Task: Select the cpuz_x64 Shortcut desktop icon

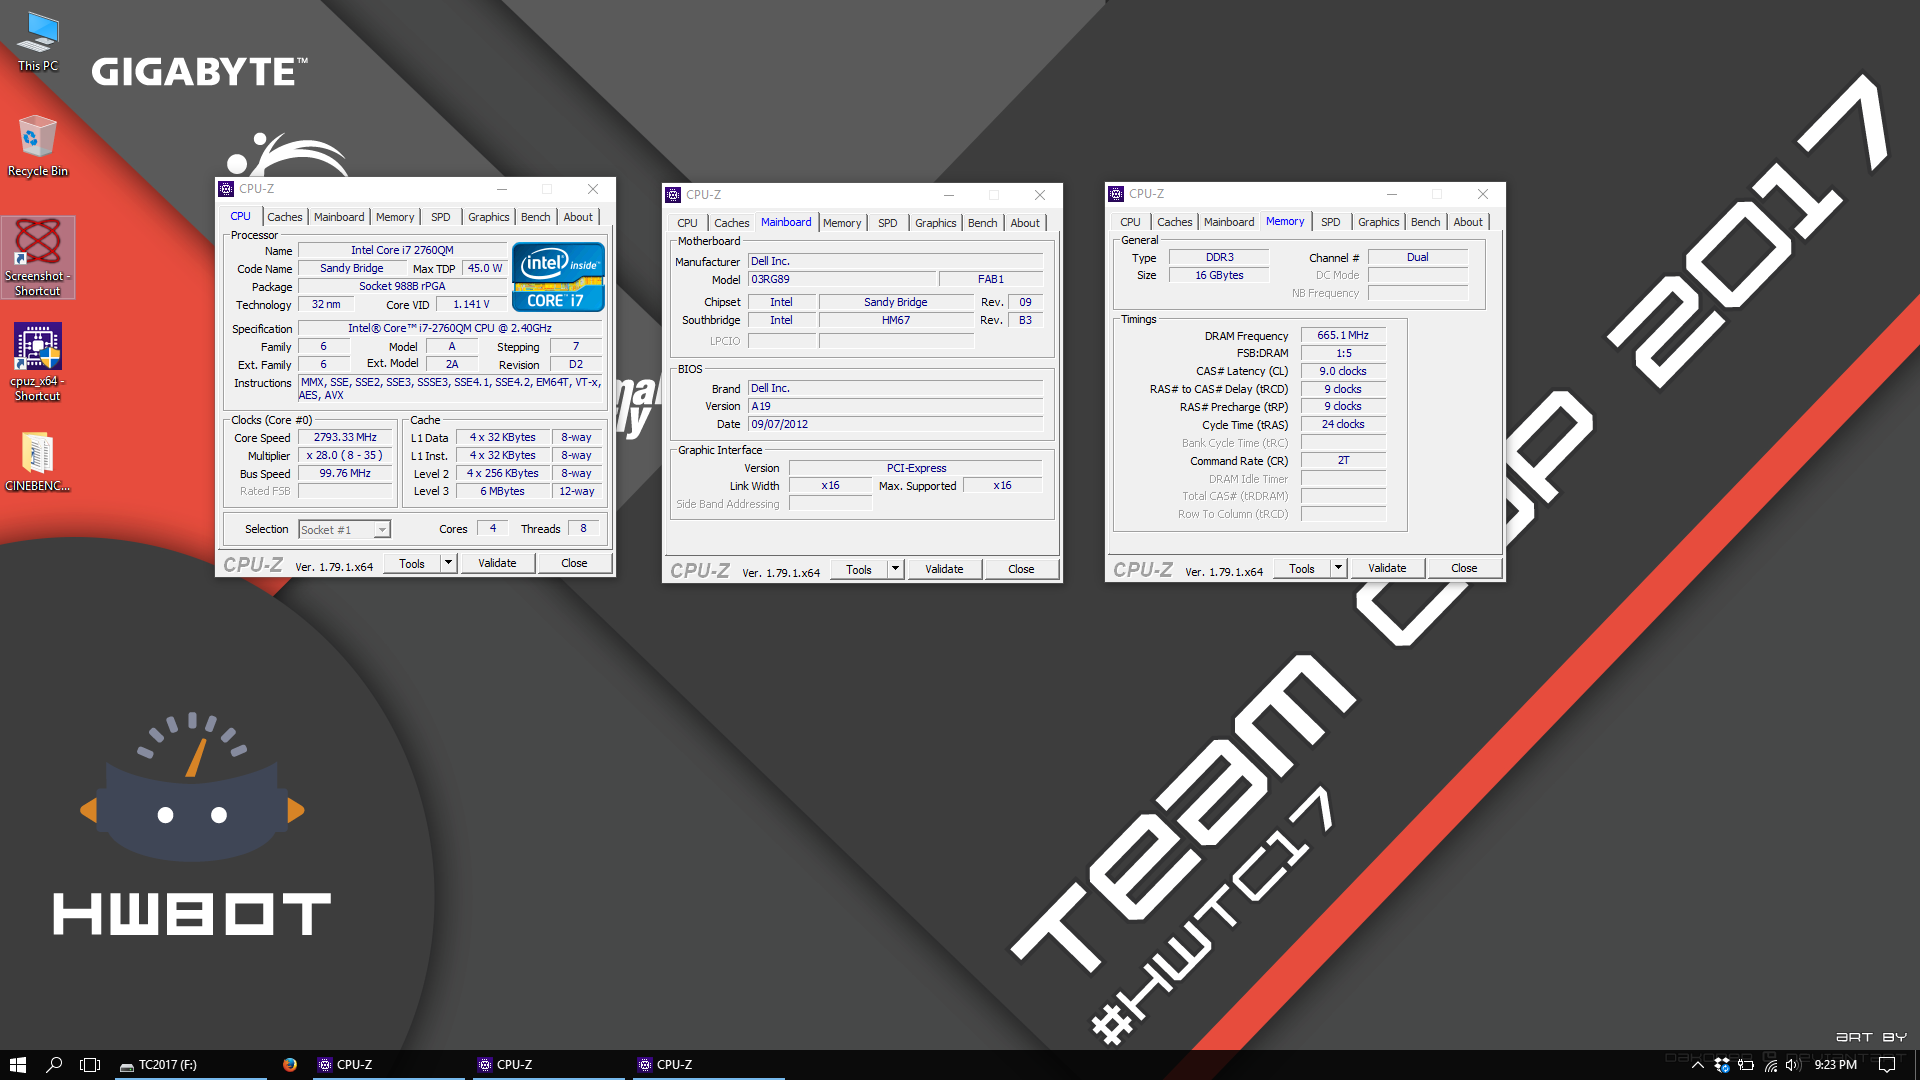Action: pos(38,362)
